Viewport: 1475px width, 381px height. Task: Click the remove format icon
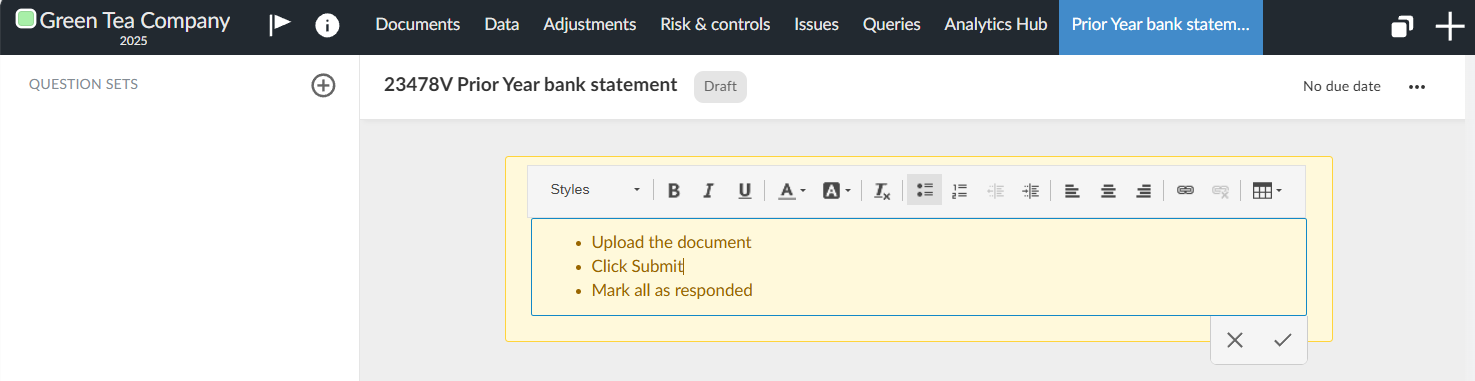click(x=881, y=190)
